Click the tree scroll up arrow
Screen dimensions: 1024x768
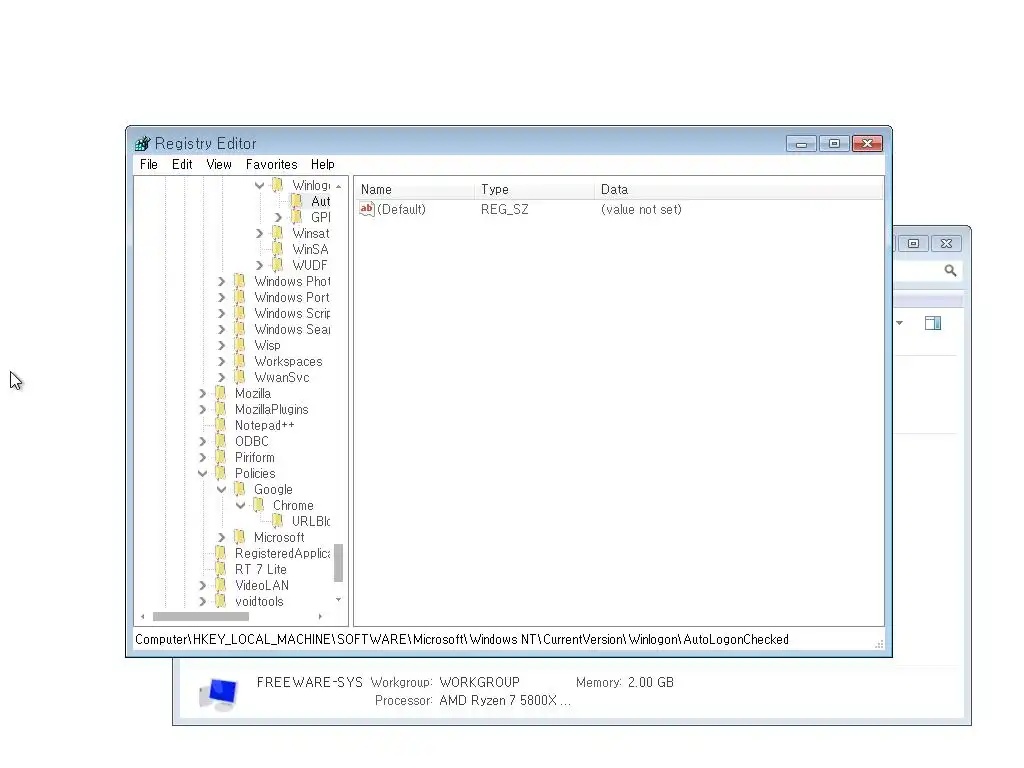pos(338,186)
